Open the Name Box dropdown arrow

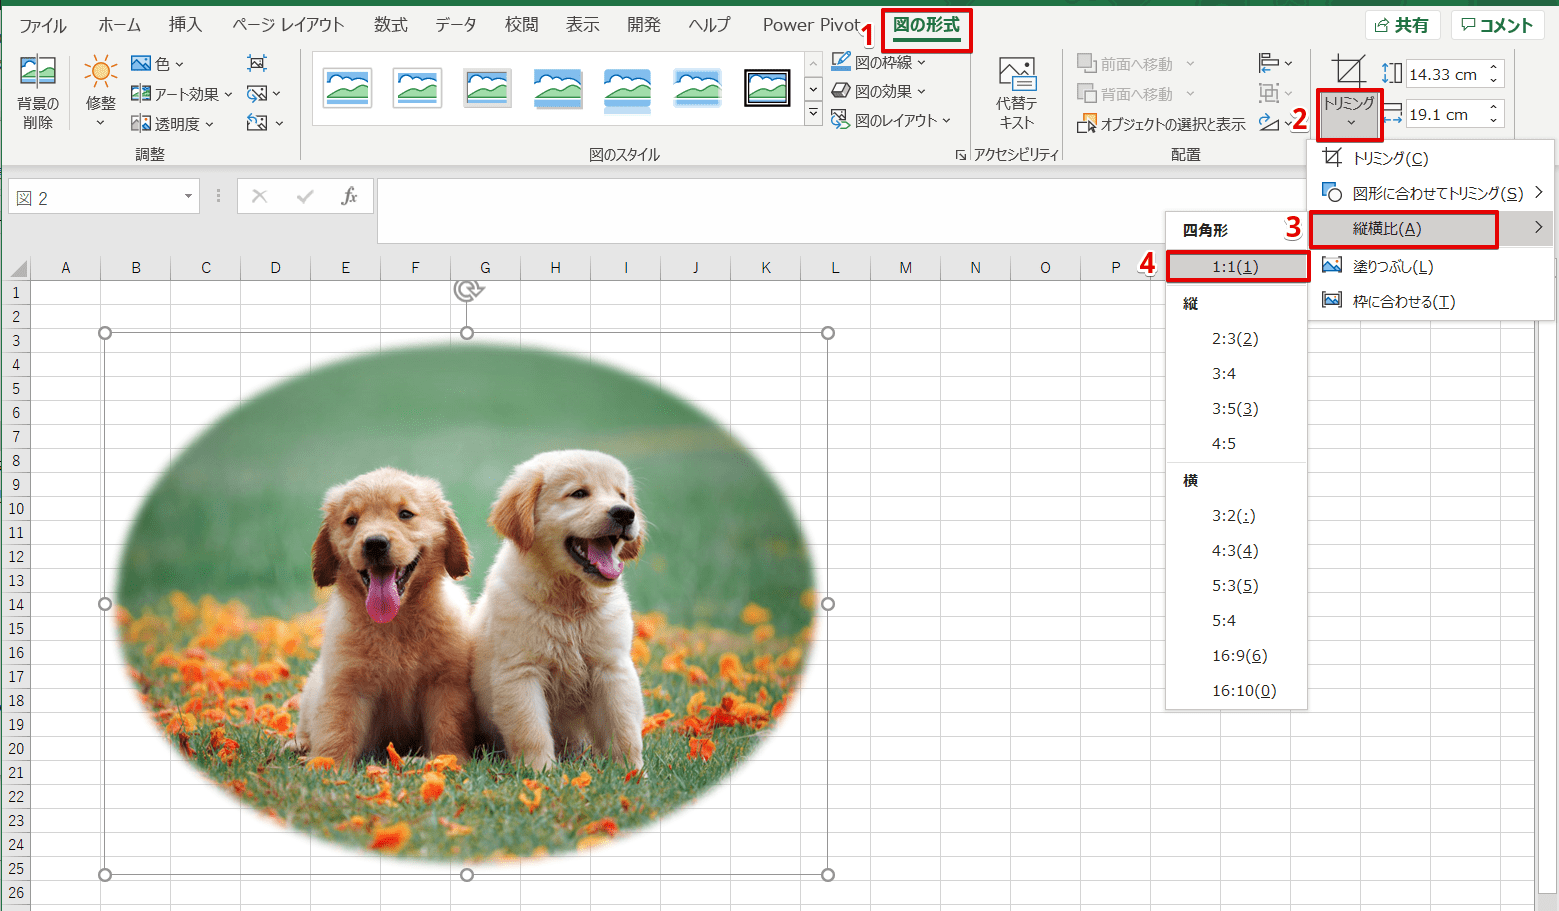(188, 197)
